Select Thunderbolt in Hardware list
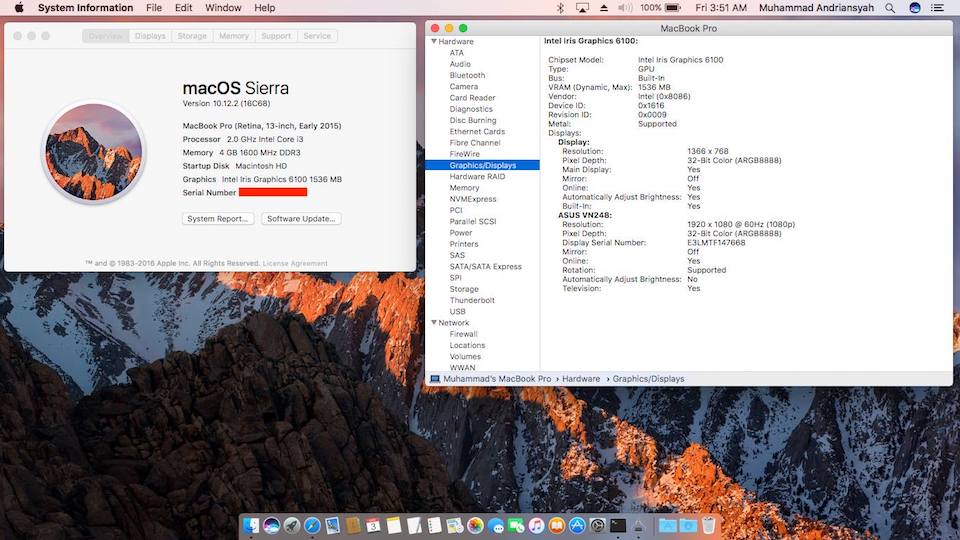This screenshot has height=540, width=960. [472, 300]
